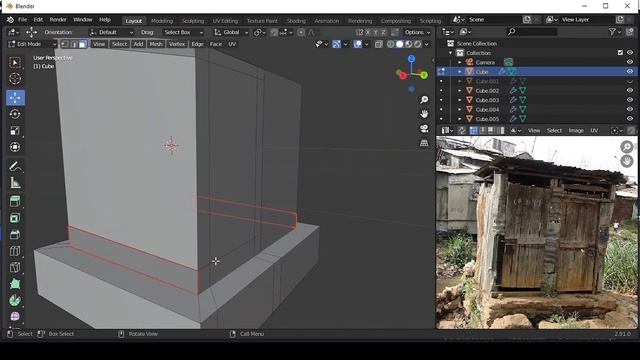Select the Extrude Region tool
This screenshot has height=360, width=640.
tap(15, 201)
